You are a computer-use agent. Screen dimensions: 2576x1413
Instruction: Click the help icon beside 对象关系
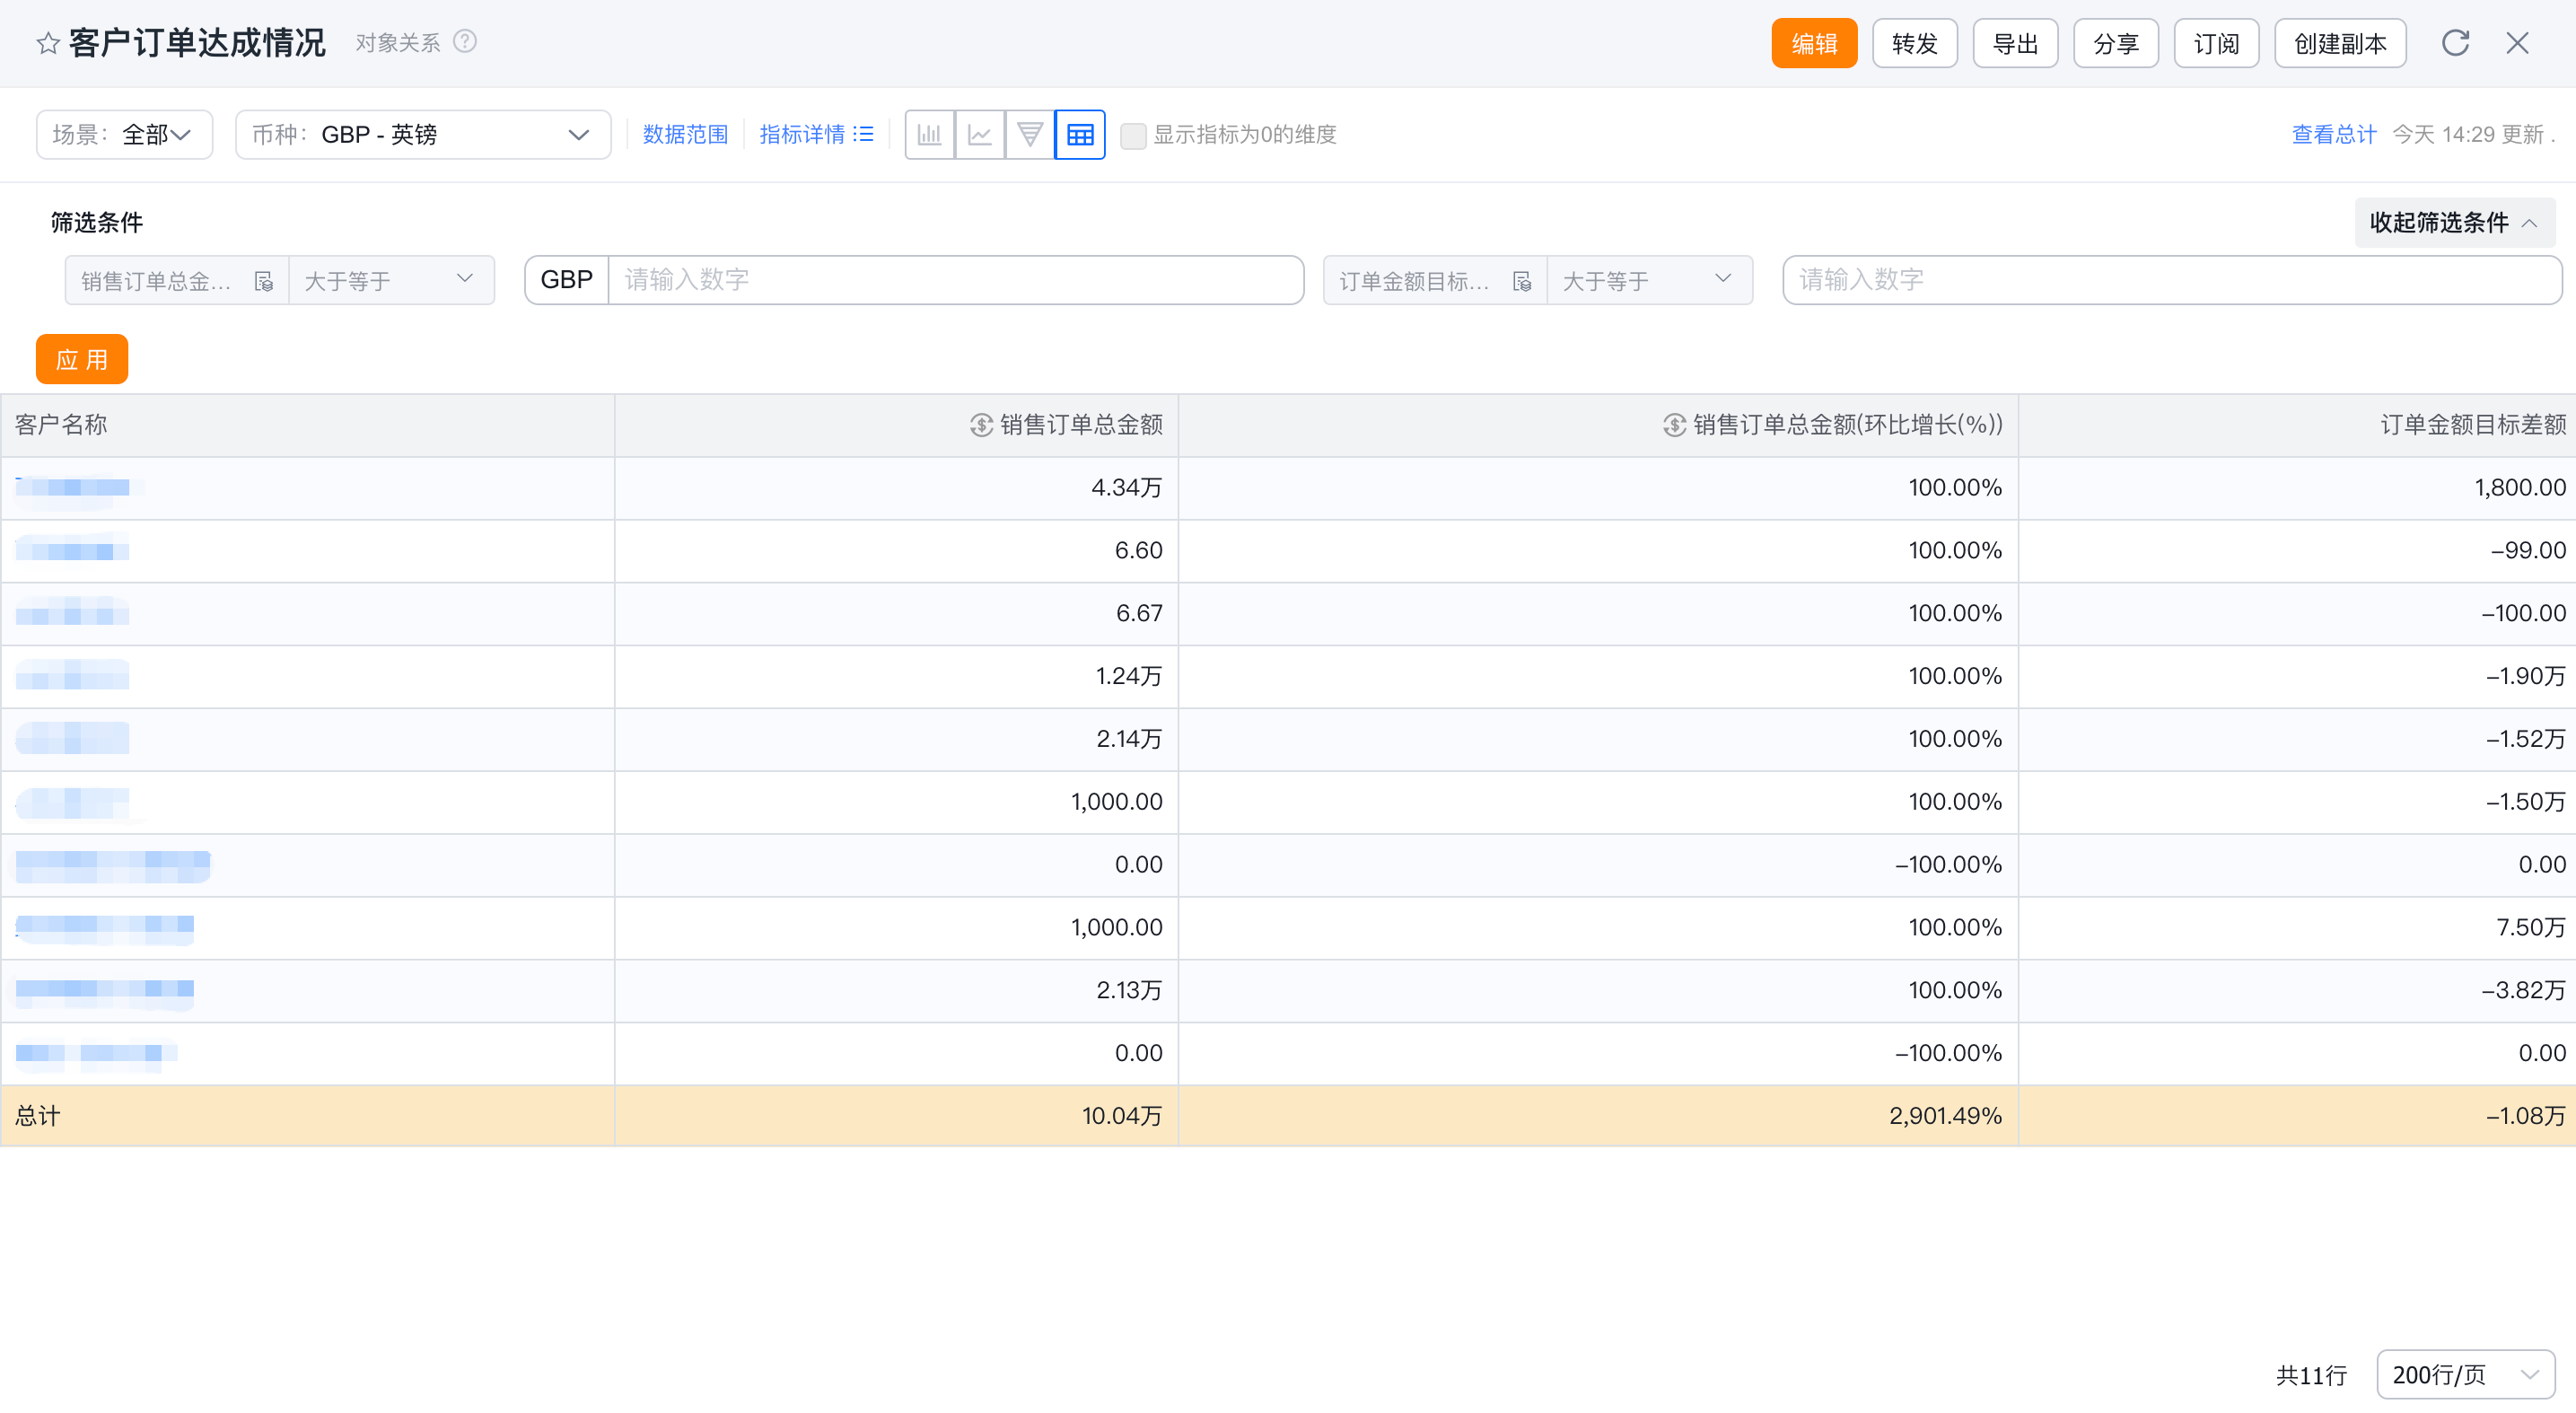[x=465, y=42]
